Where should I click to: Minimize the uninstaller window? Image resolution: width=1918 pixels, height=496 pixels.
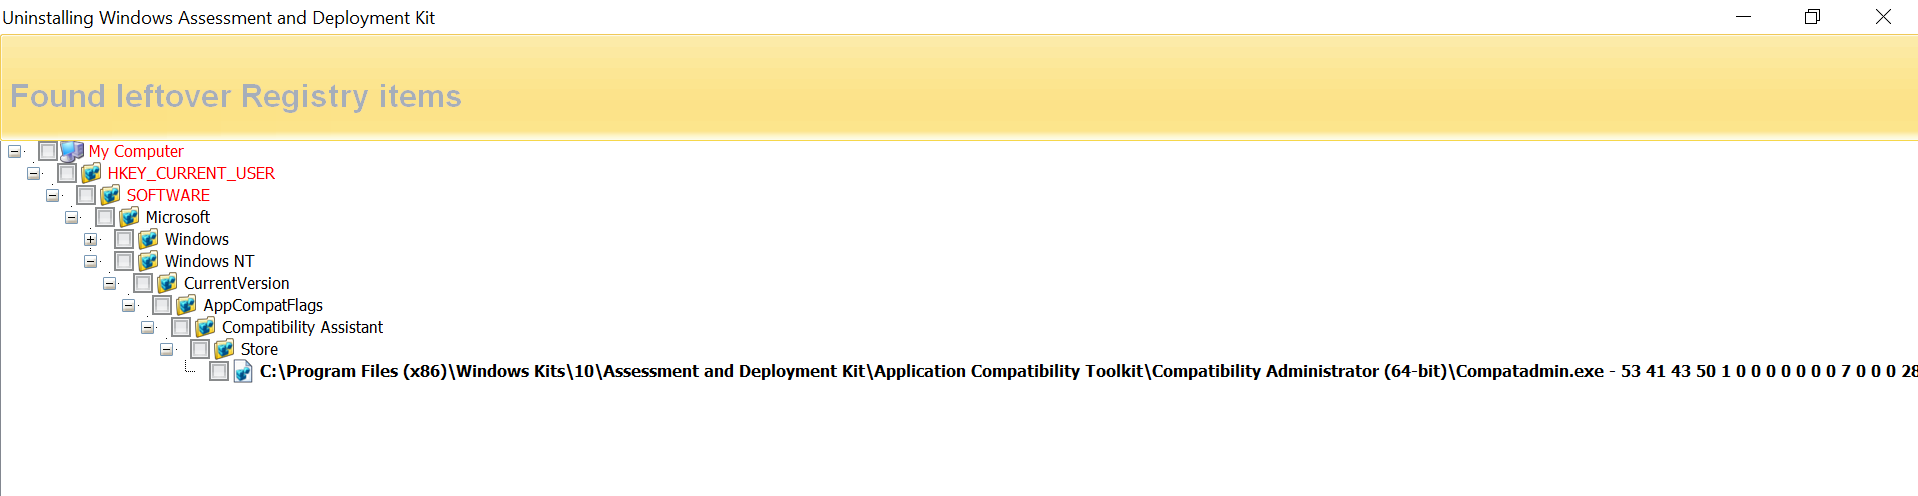1743,17
